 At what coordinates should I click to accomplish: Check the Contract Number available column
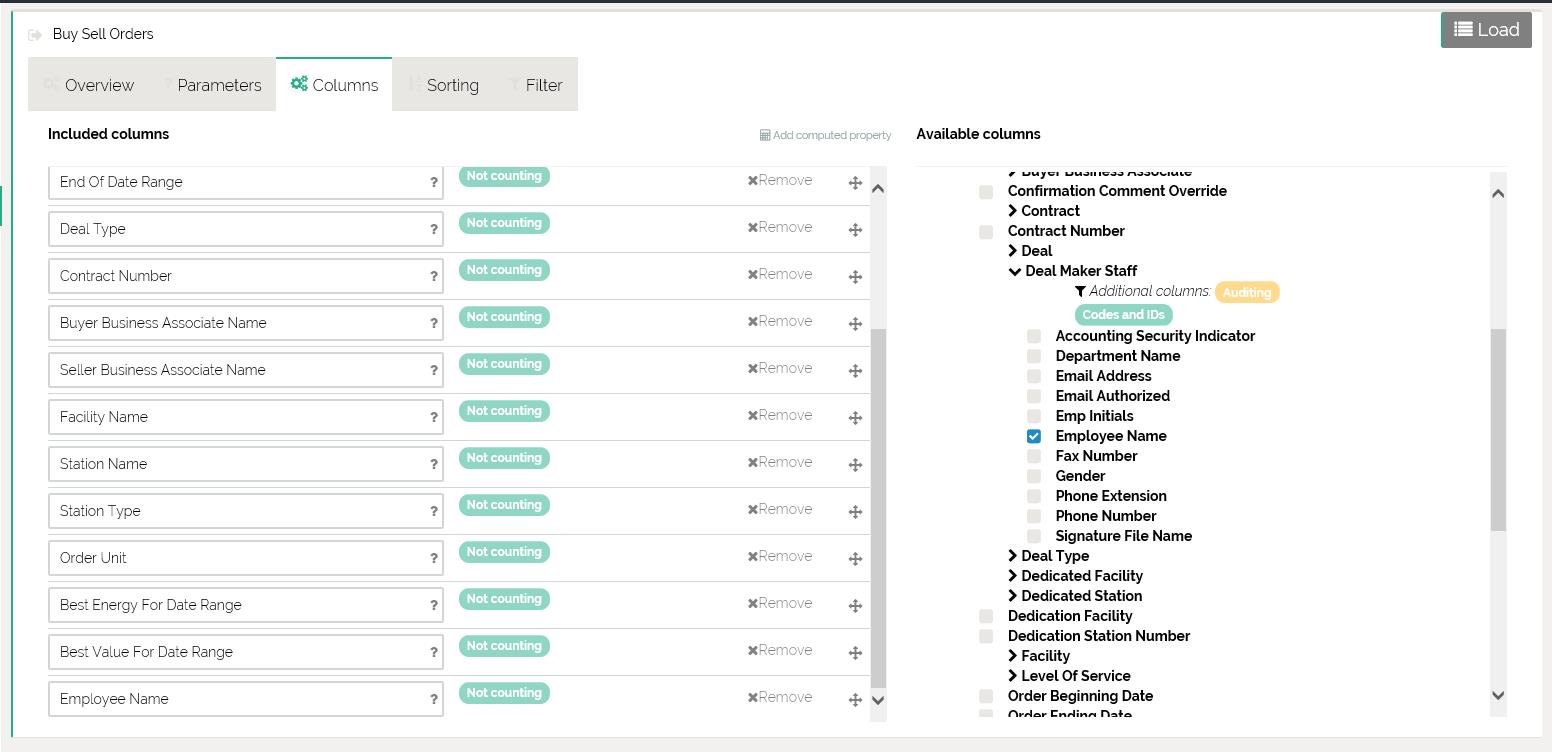986,232
